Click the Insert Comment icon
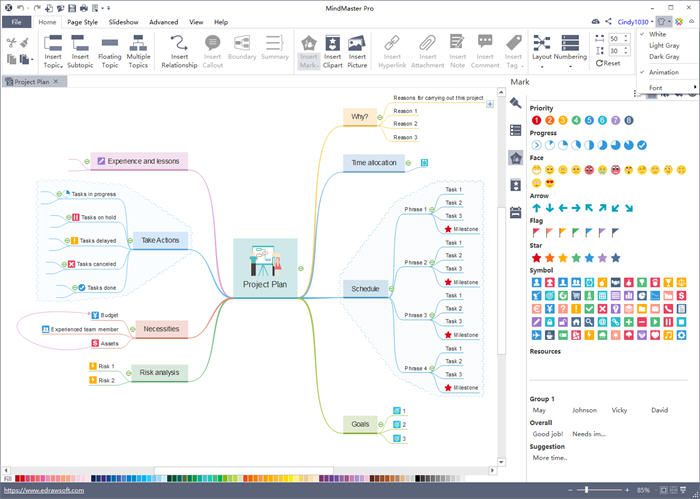This screenshot has width=700, height=499. point(485,42)
